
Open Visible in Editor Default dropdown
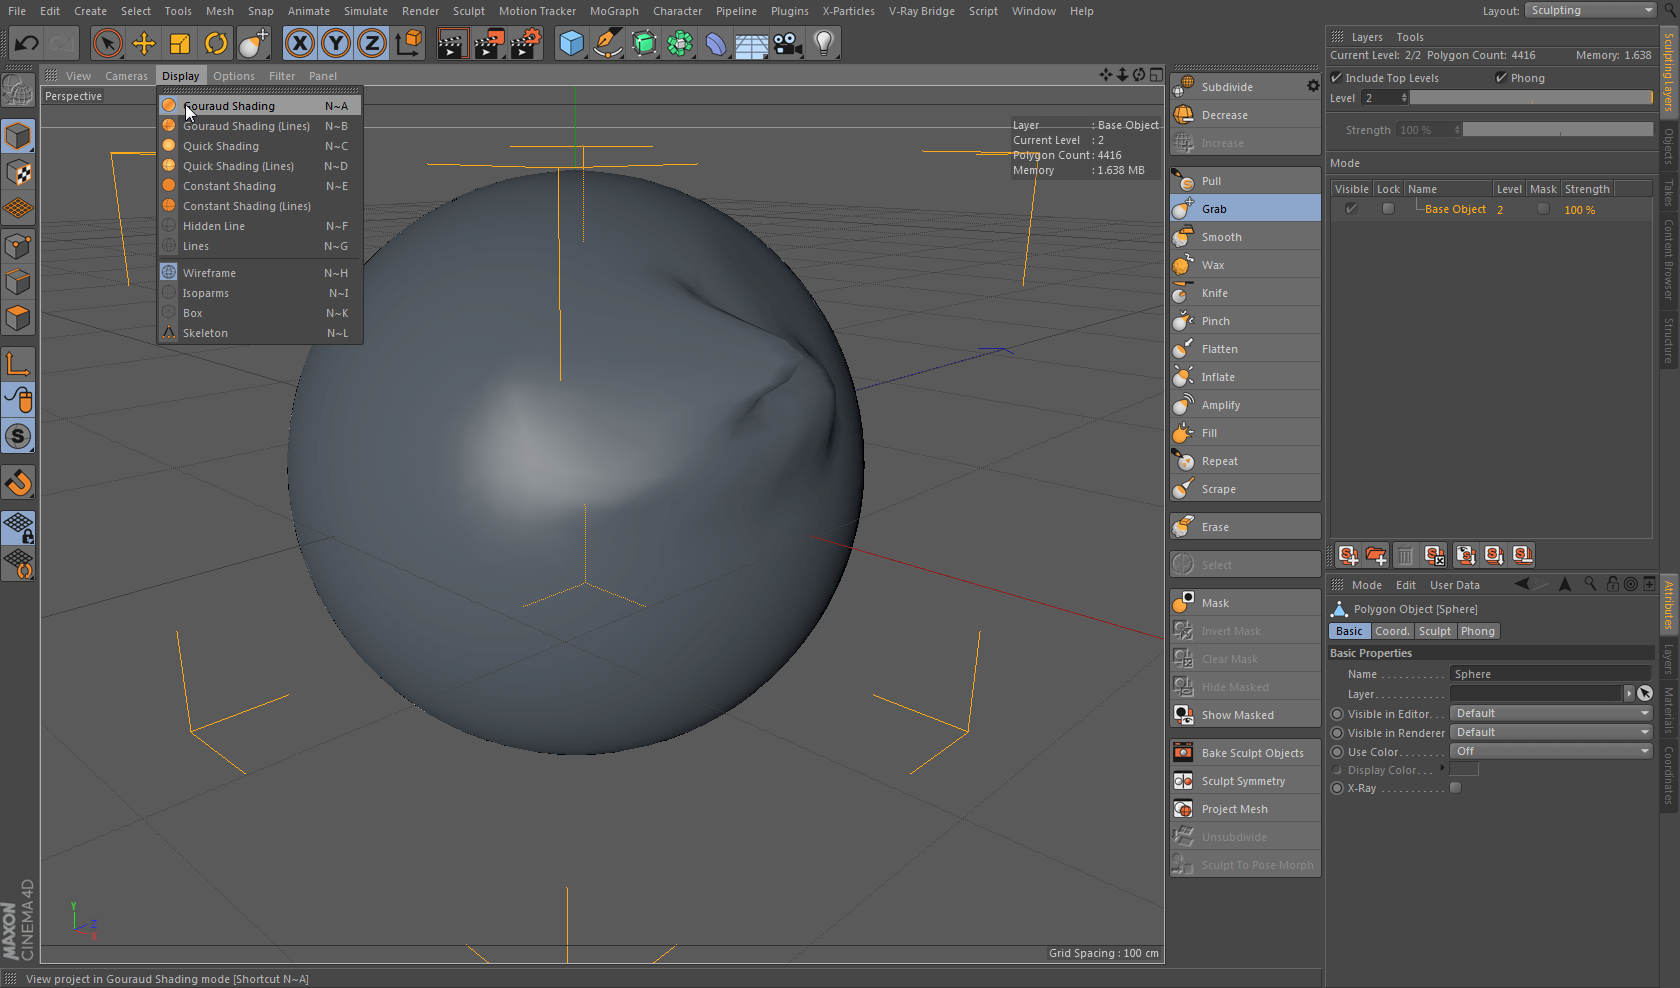tap(1551, 713)
